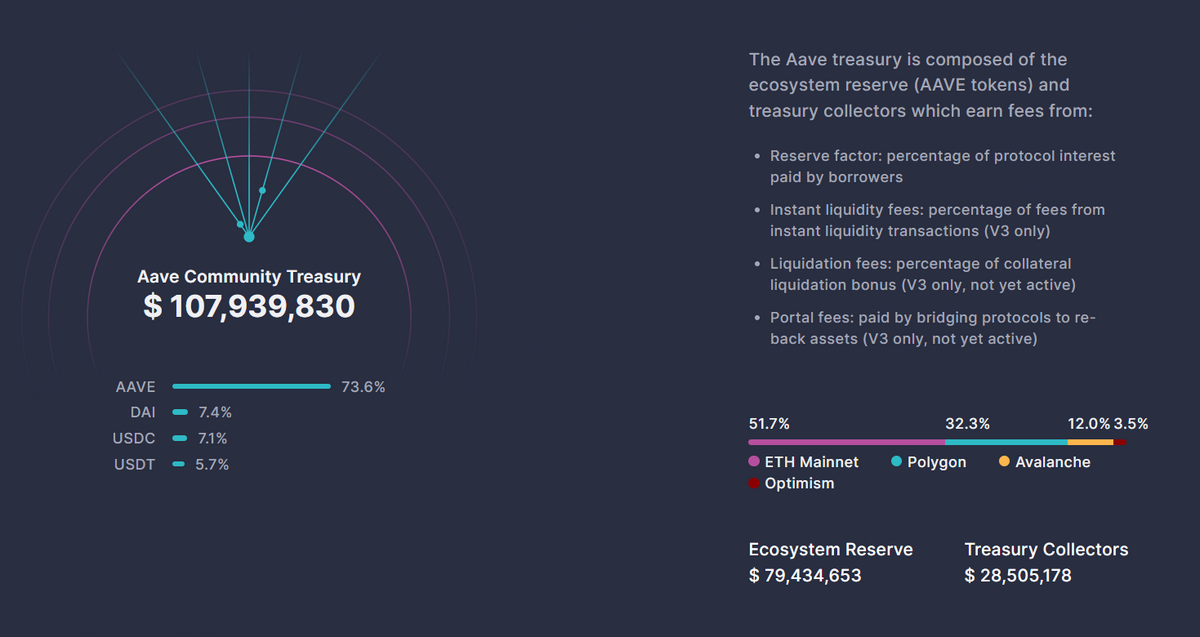Select the USDC token label
This screenshot has width=1200, height=637.
point(135,438)
